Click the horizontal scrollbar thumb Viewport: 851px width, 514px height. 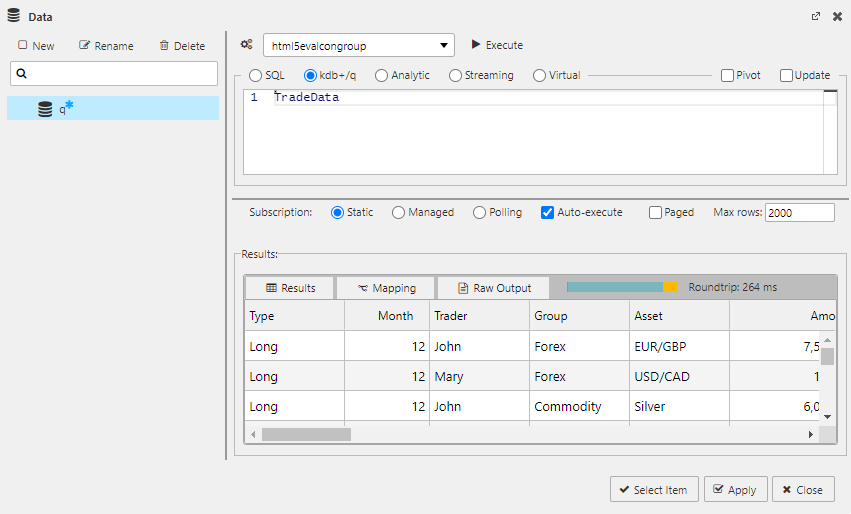tap(306, 434)
